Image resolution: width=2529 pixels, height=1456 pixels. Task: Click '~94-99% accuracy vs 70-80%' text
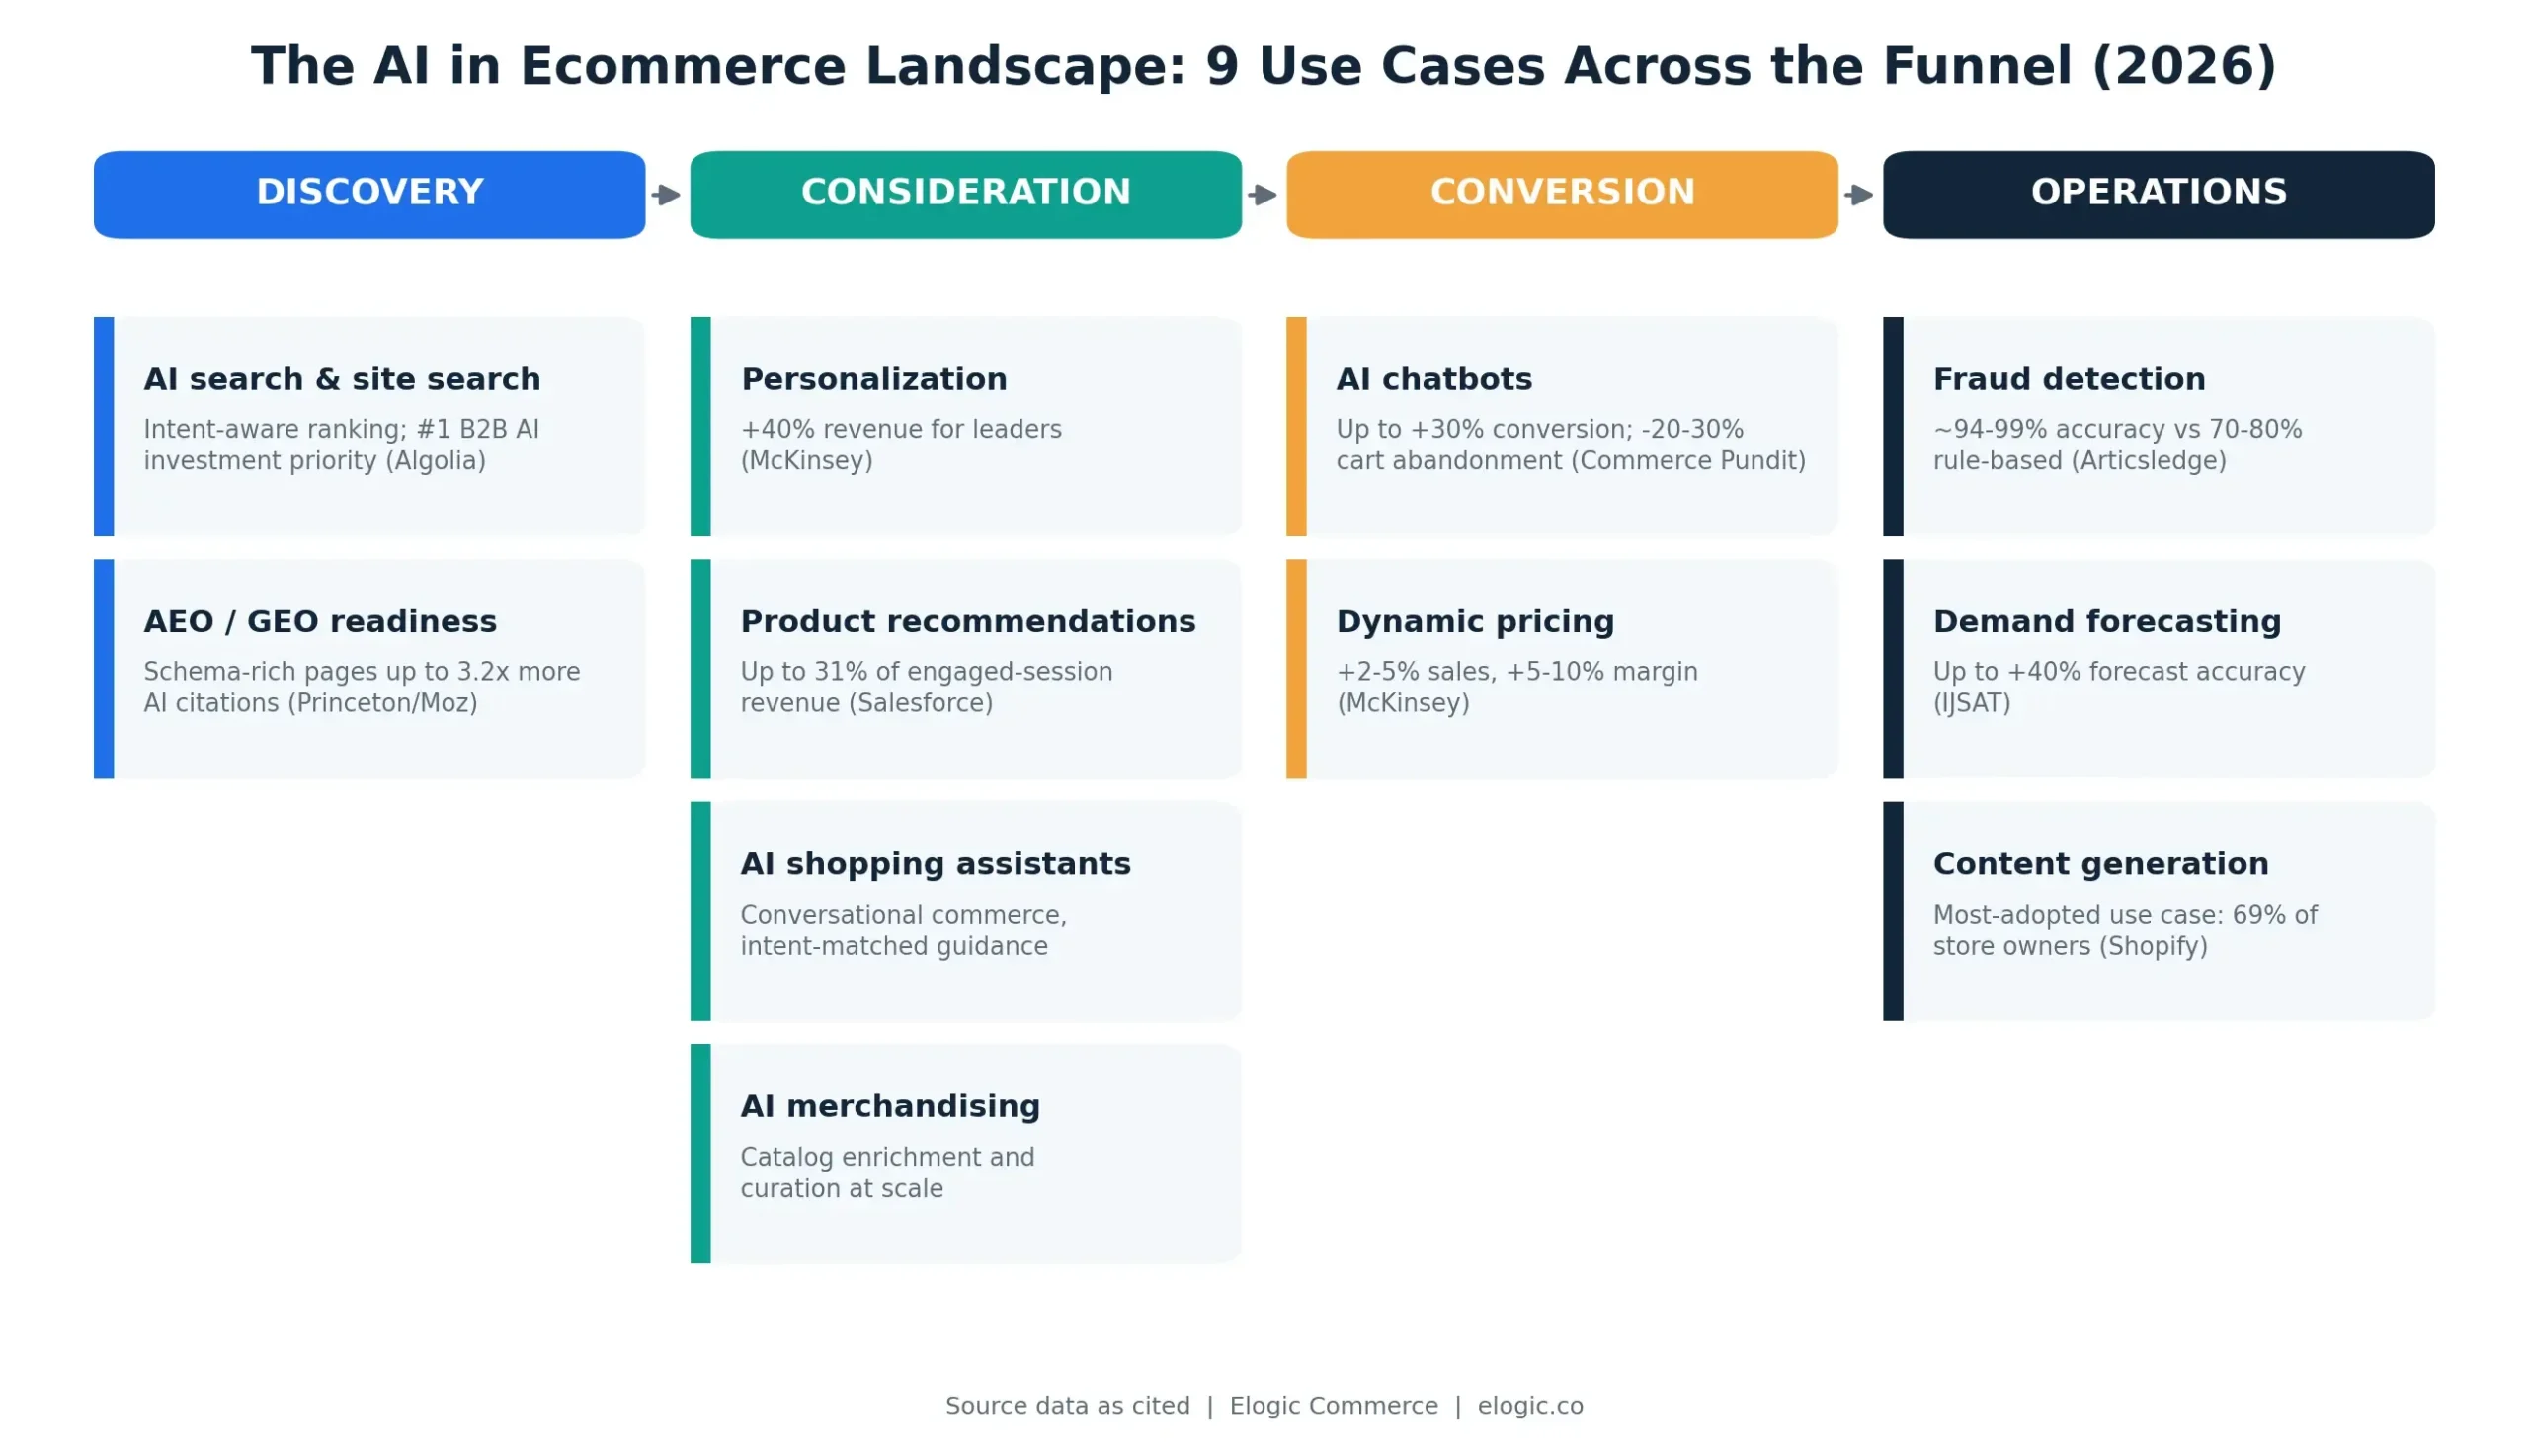click(x=2116, y=445)
